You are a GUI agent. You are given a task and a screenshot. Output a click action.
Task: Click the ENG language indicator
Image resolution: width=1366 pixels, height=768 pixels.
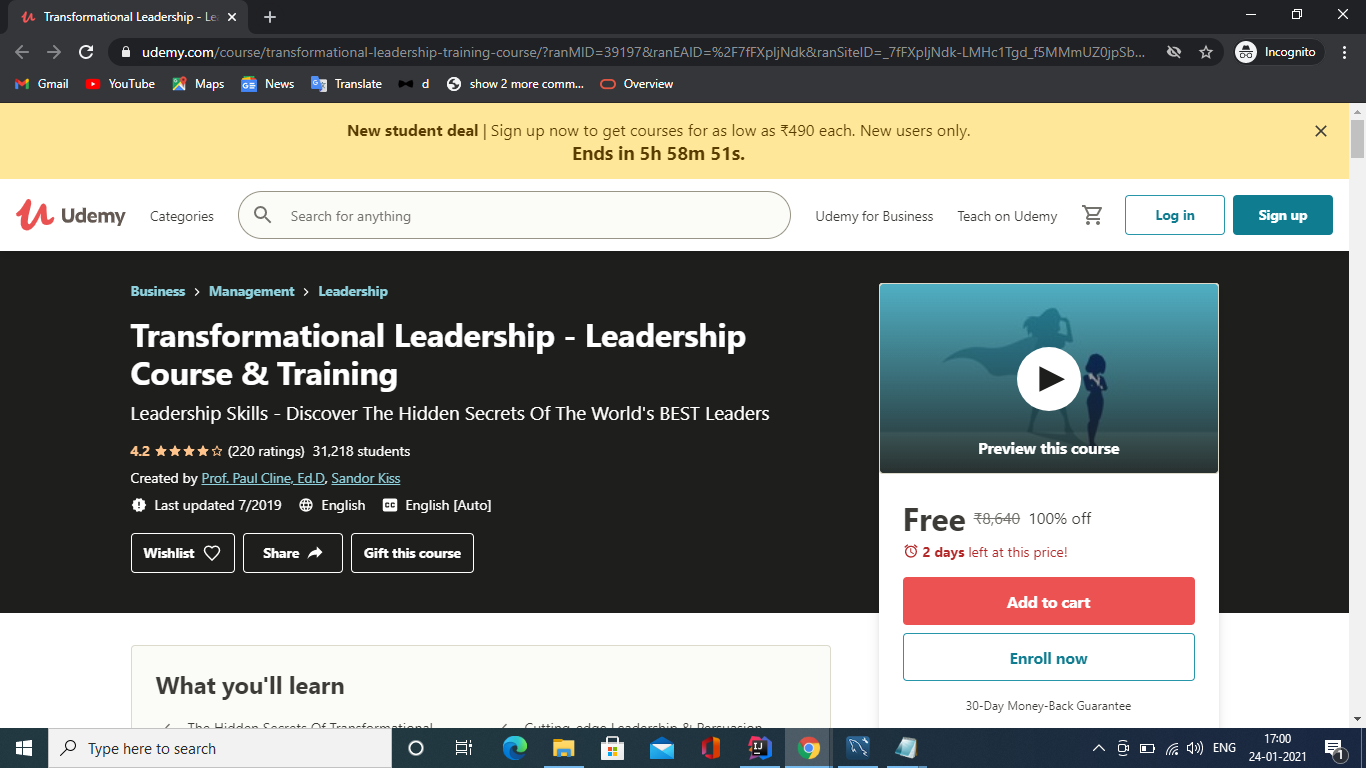1224,748
